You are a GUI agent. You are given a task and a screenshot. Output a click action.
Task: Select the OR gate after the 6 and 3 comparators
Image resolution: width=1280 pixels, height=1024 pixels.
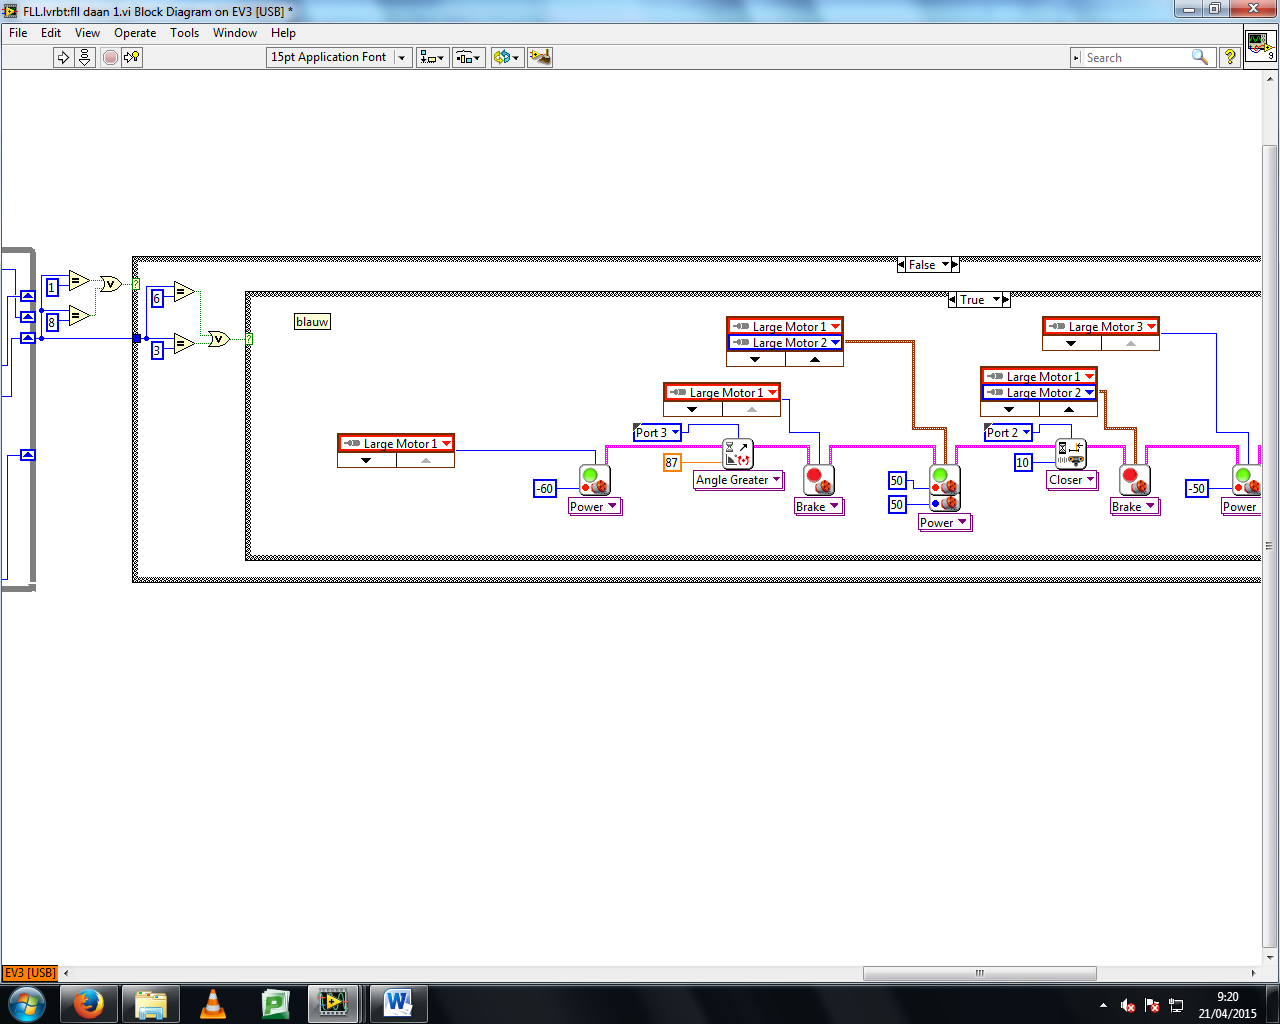click(219, 339)
